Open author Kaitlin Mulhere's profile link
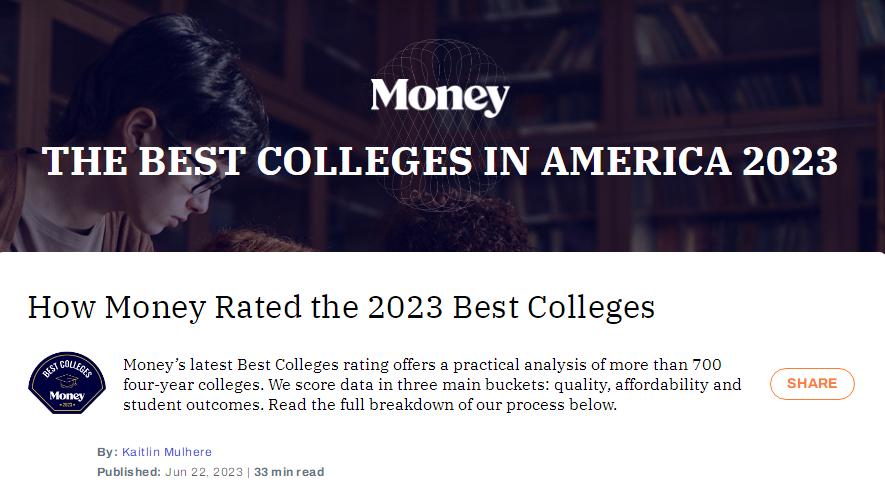This screenshot has height=486, width=885. pos(166,452)
